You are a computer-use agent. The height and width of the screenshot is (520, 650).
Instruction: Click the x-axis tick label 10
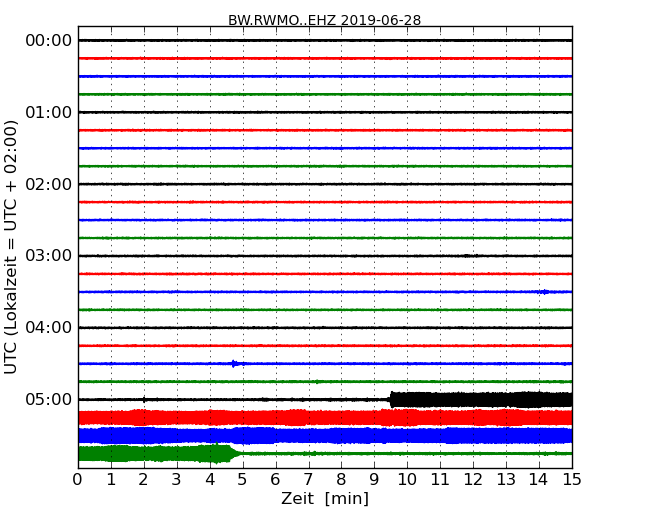click(x=407, y=480)
